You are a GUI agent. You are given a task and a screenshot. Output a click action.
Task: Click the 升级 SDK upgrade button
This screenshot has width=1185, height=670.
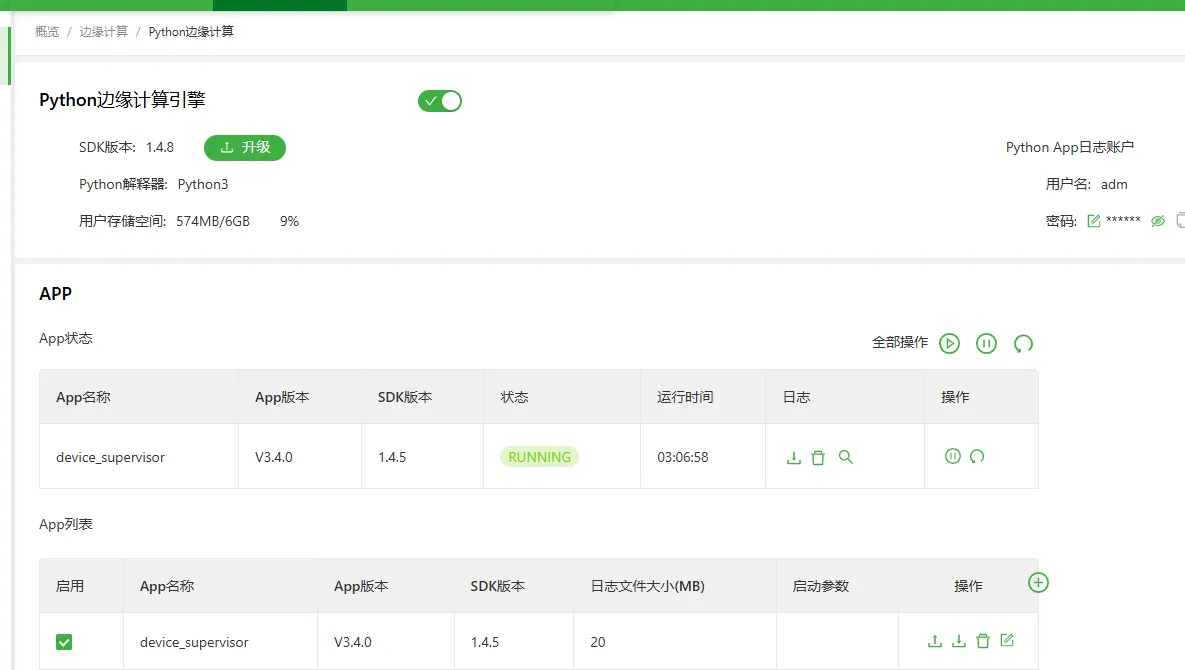245,147
